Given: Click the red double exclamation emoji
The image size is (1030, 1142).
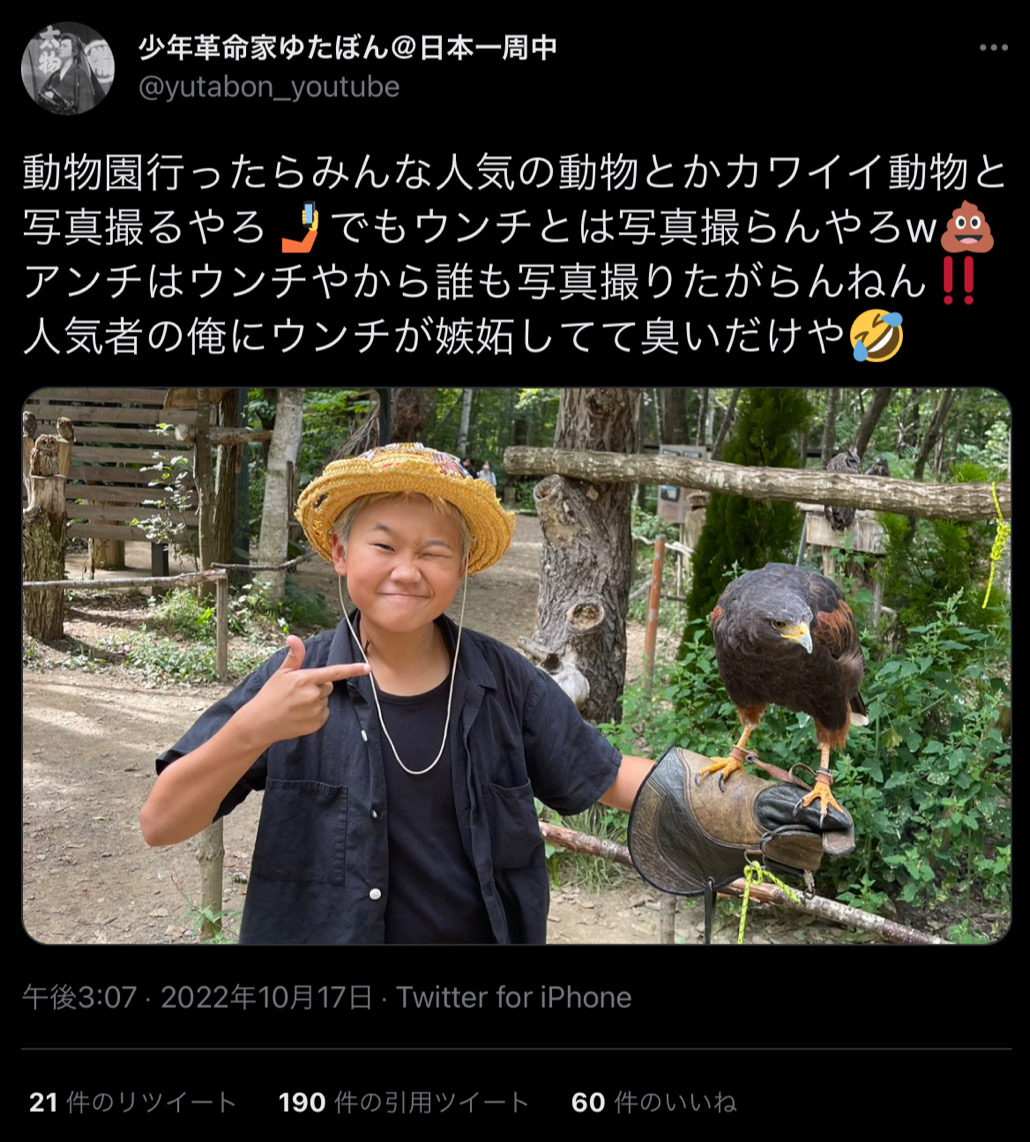Looking at the screenshot, I should coord(958,281).
